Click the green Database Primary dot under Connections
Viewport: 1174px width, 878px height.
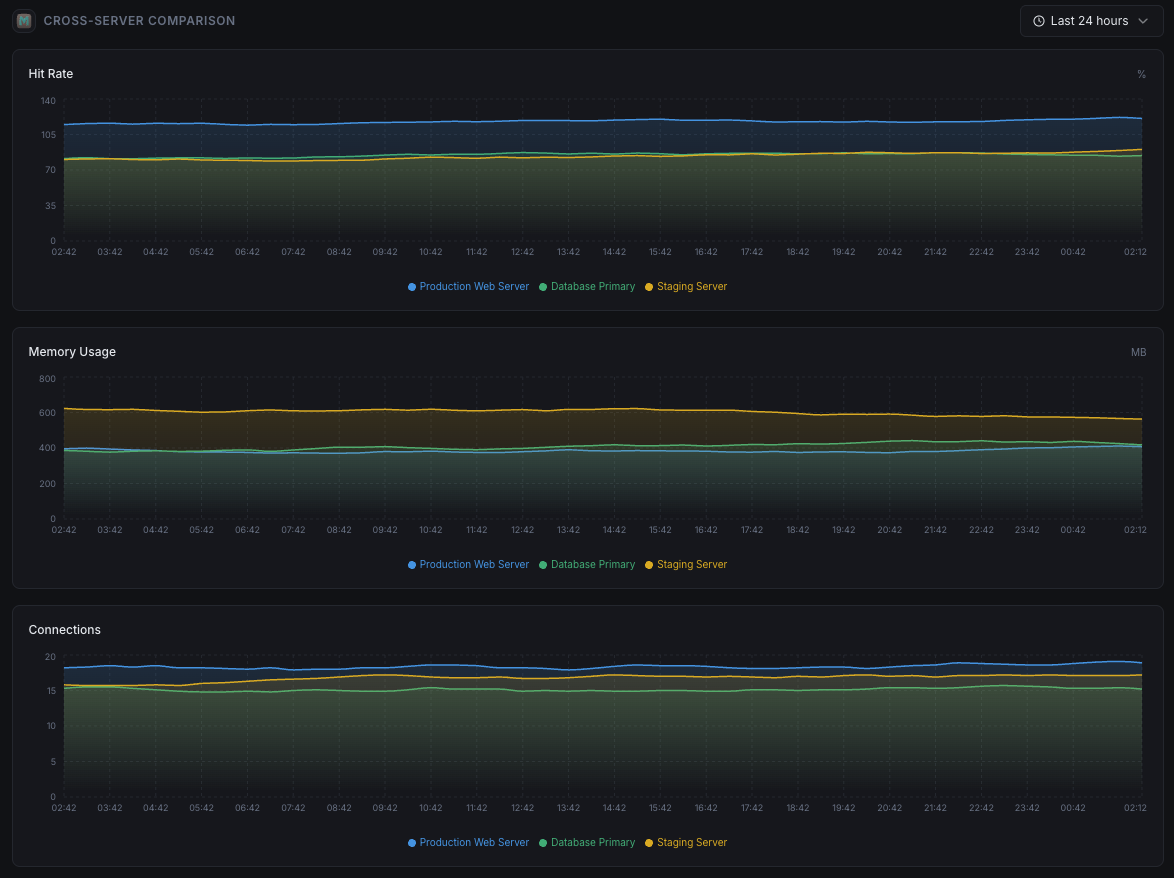(543, 842)
